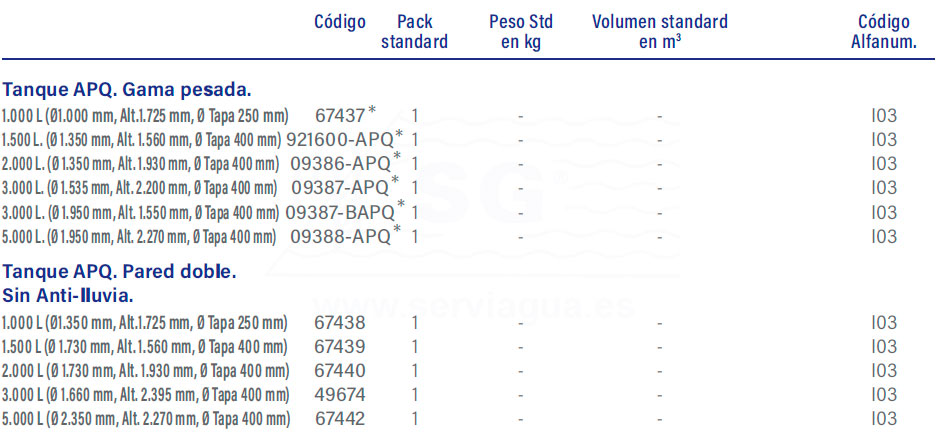Viewport: 948px width, 435px height.
Task: Select the 5.000 L Ø 2.350 mm tank description
Action: [144, 419]
